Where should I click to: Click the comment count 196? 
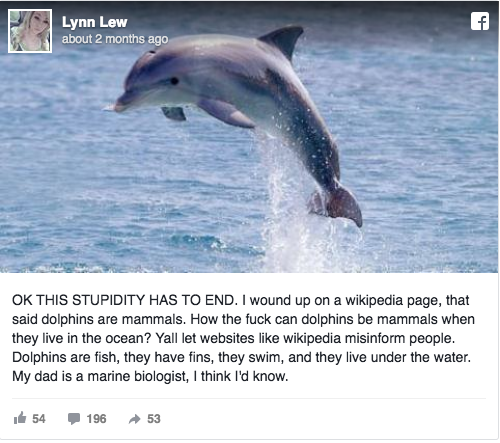96,419
